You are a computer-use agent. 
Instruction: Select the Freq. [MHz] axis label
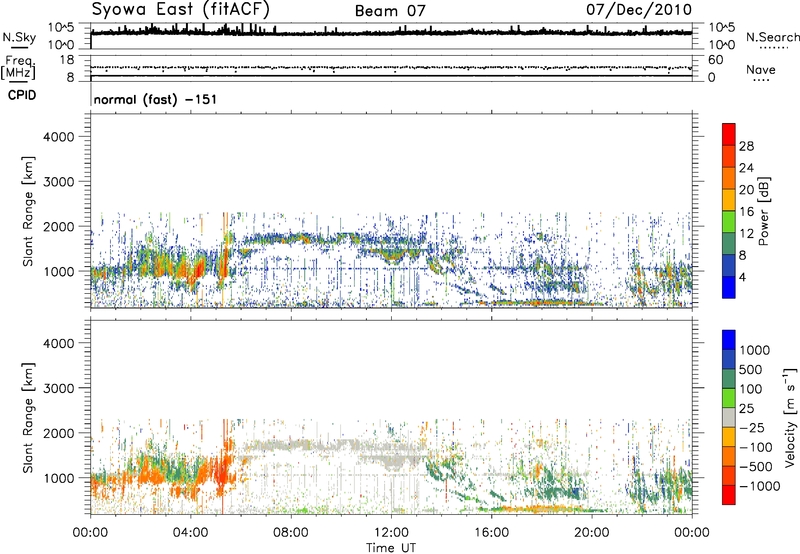pyautogui.click(x=18, y=68)
